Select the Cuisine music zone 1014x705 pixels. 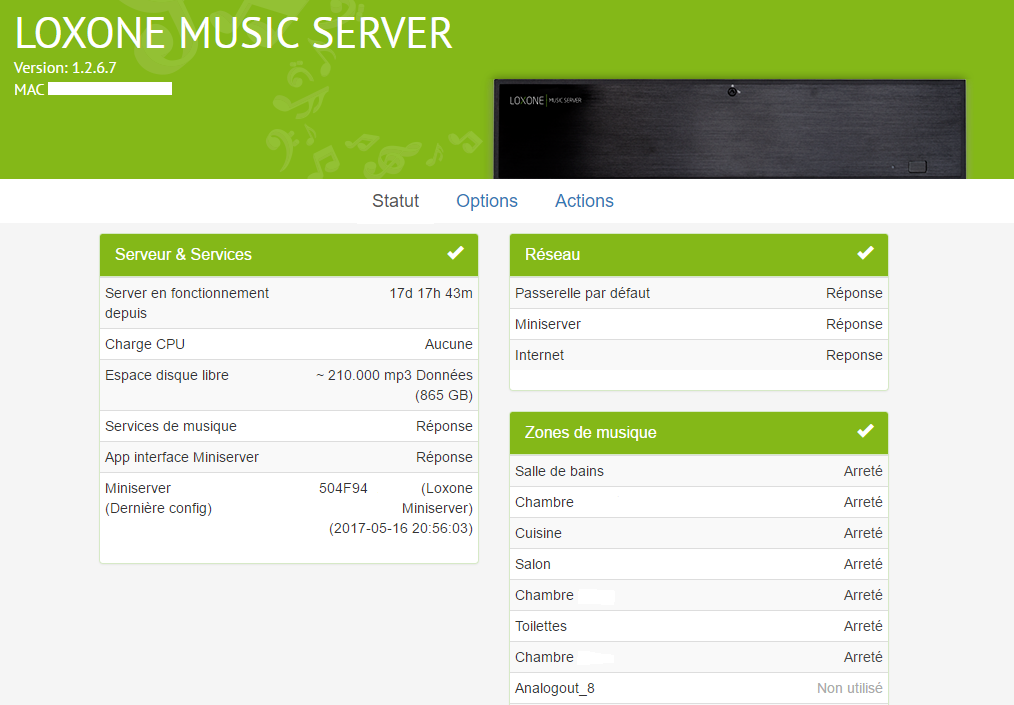pos(698,533)
